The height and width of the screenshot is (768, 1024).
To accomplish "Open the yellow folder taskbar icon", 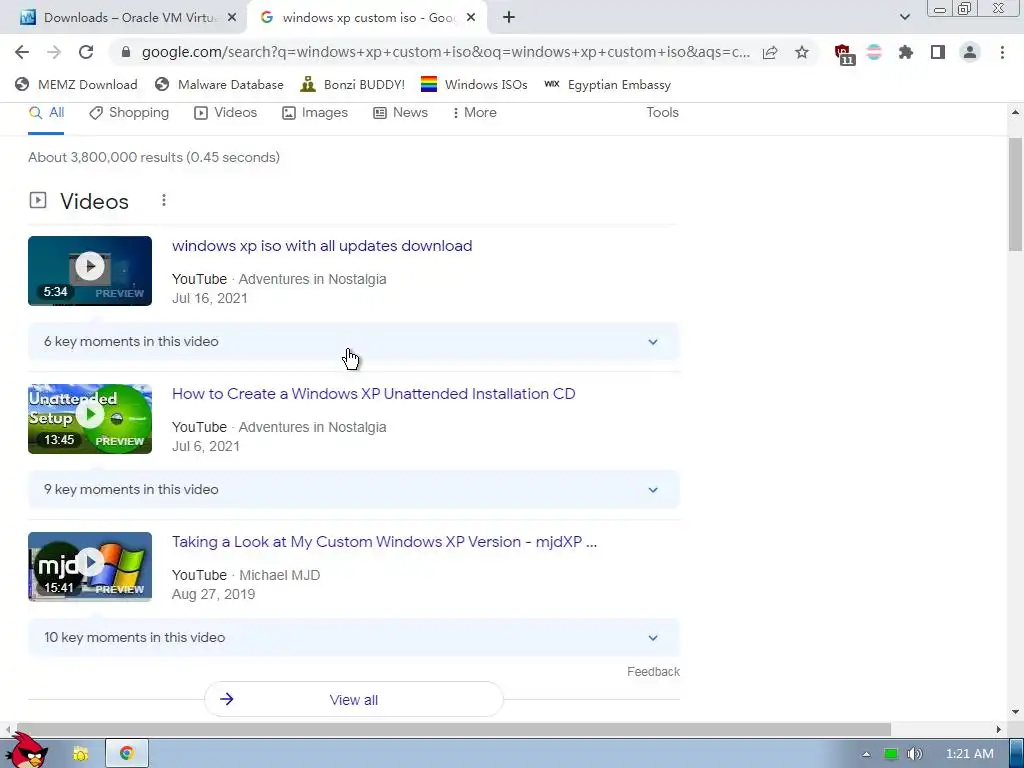I will [81, 754].
